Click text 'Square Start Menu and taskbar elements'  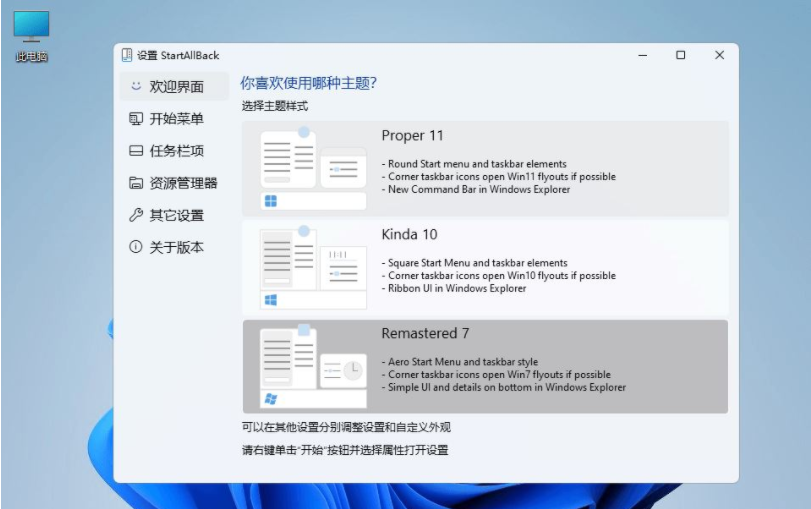pos(477,263)
